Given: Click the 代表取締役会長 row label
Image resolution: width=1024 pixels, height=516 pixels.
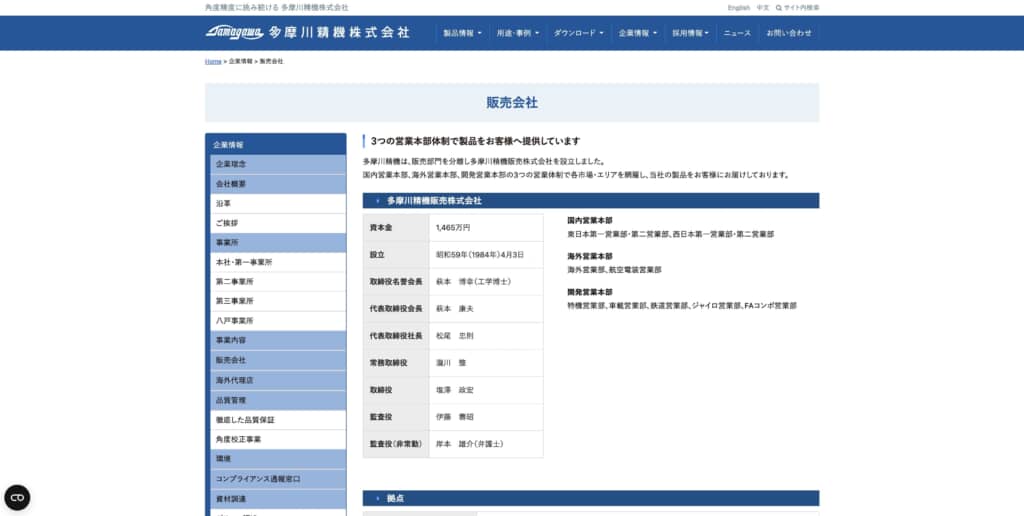Looking at the screenshot, I should click(396, 308).
